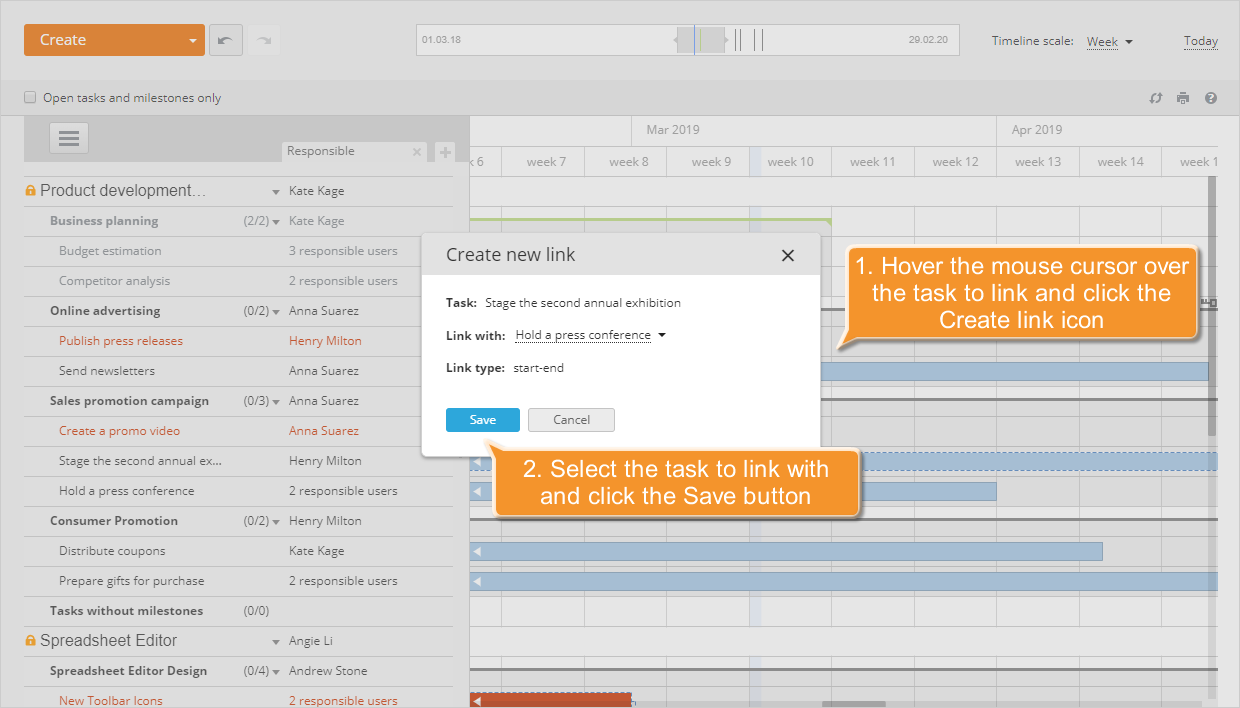Image resolution: width=1240 pixels, height=708 pixels.
Task: Undo the last action
Action: tap(226, 39)
